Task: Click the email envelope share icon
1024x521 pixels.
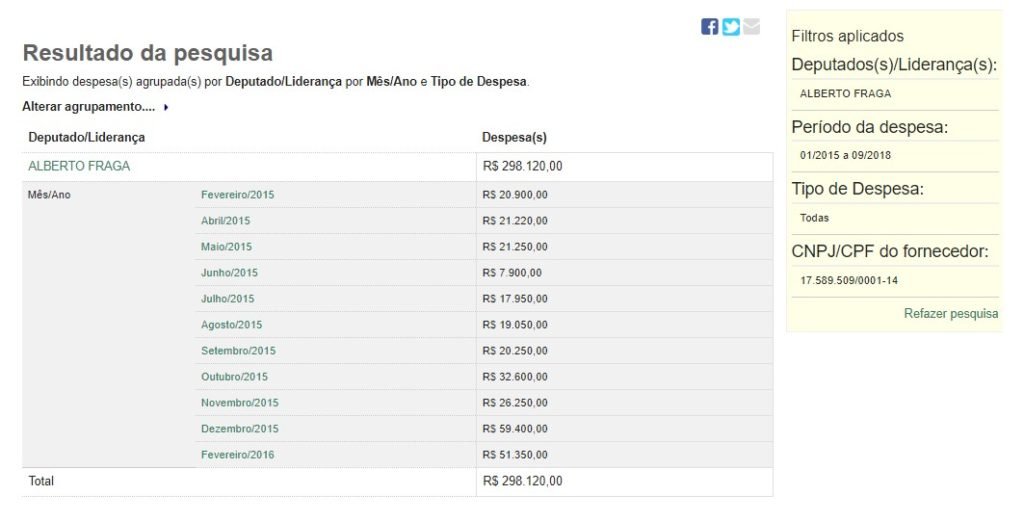Action: click(752, 27)
